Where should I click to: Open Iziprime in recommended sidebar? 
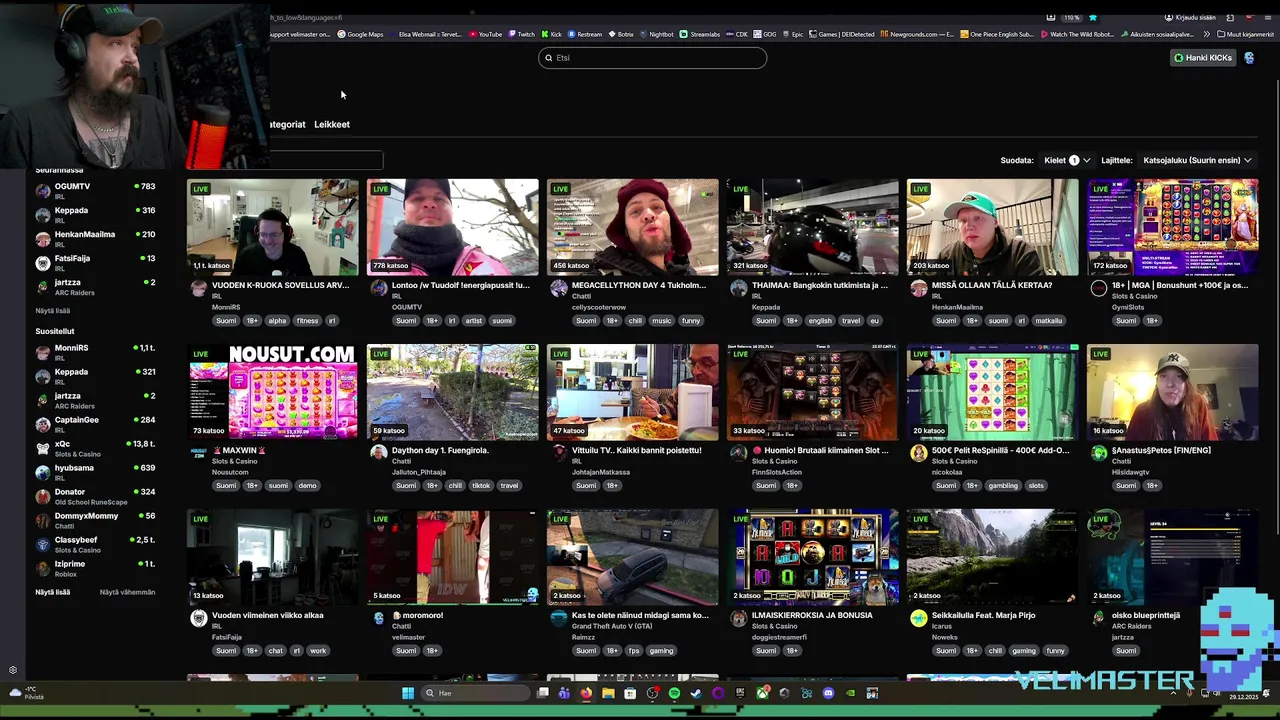click(x=96, y=568)
